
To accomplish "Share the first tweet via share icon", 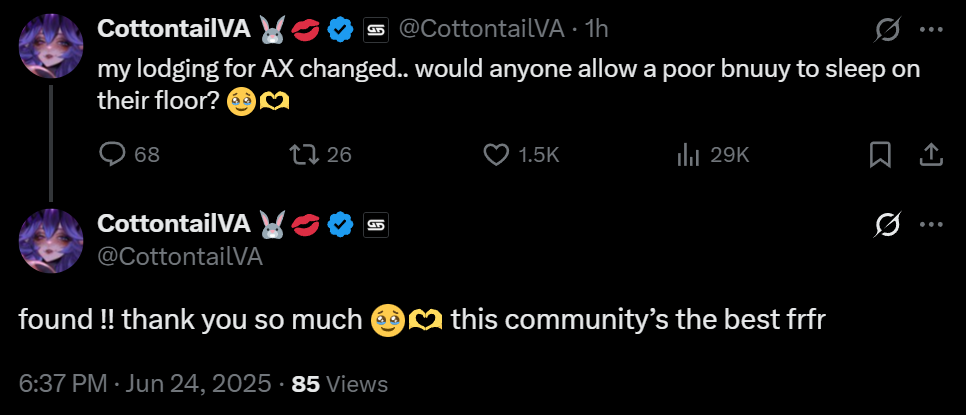I will click(x=930, y=154).
